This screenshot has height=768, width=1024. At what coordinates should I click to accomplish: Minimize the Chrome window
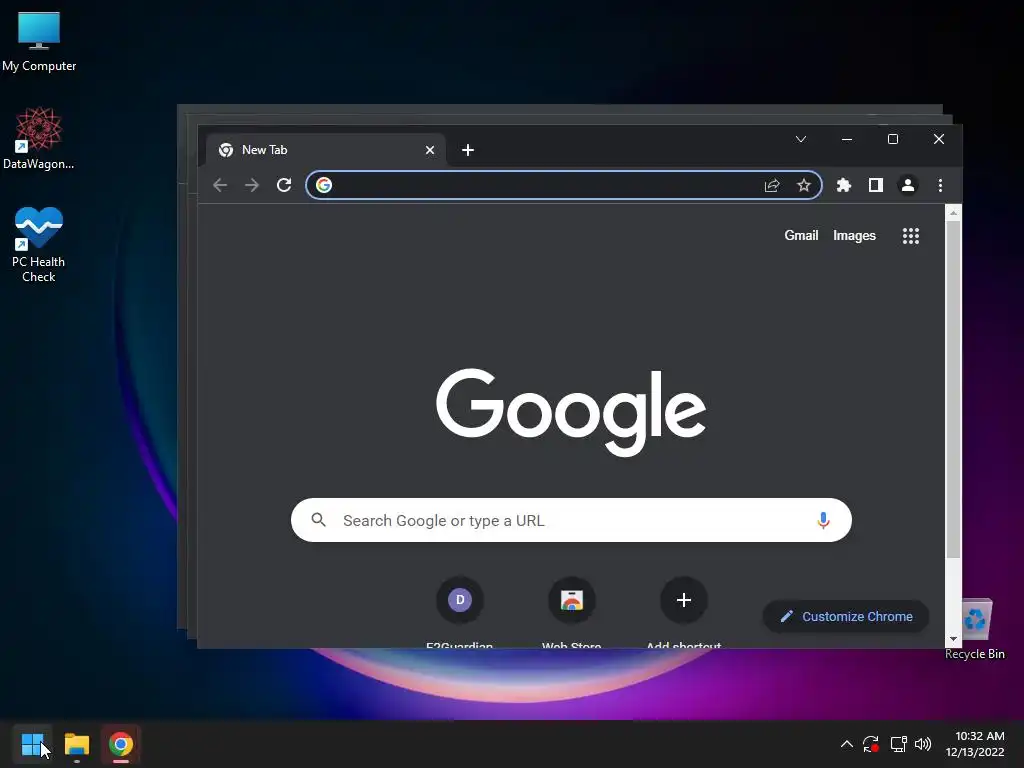tap(847, 139)
